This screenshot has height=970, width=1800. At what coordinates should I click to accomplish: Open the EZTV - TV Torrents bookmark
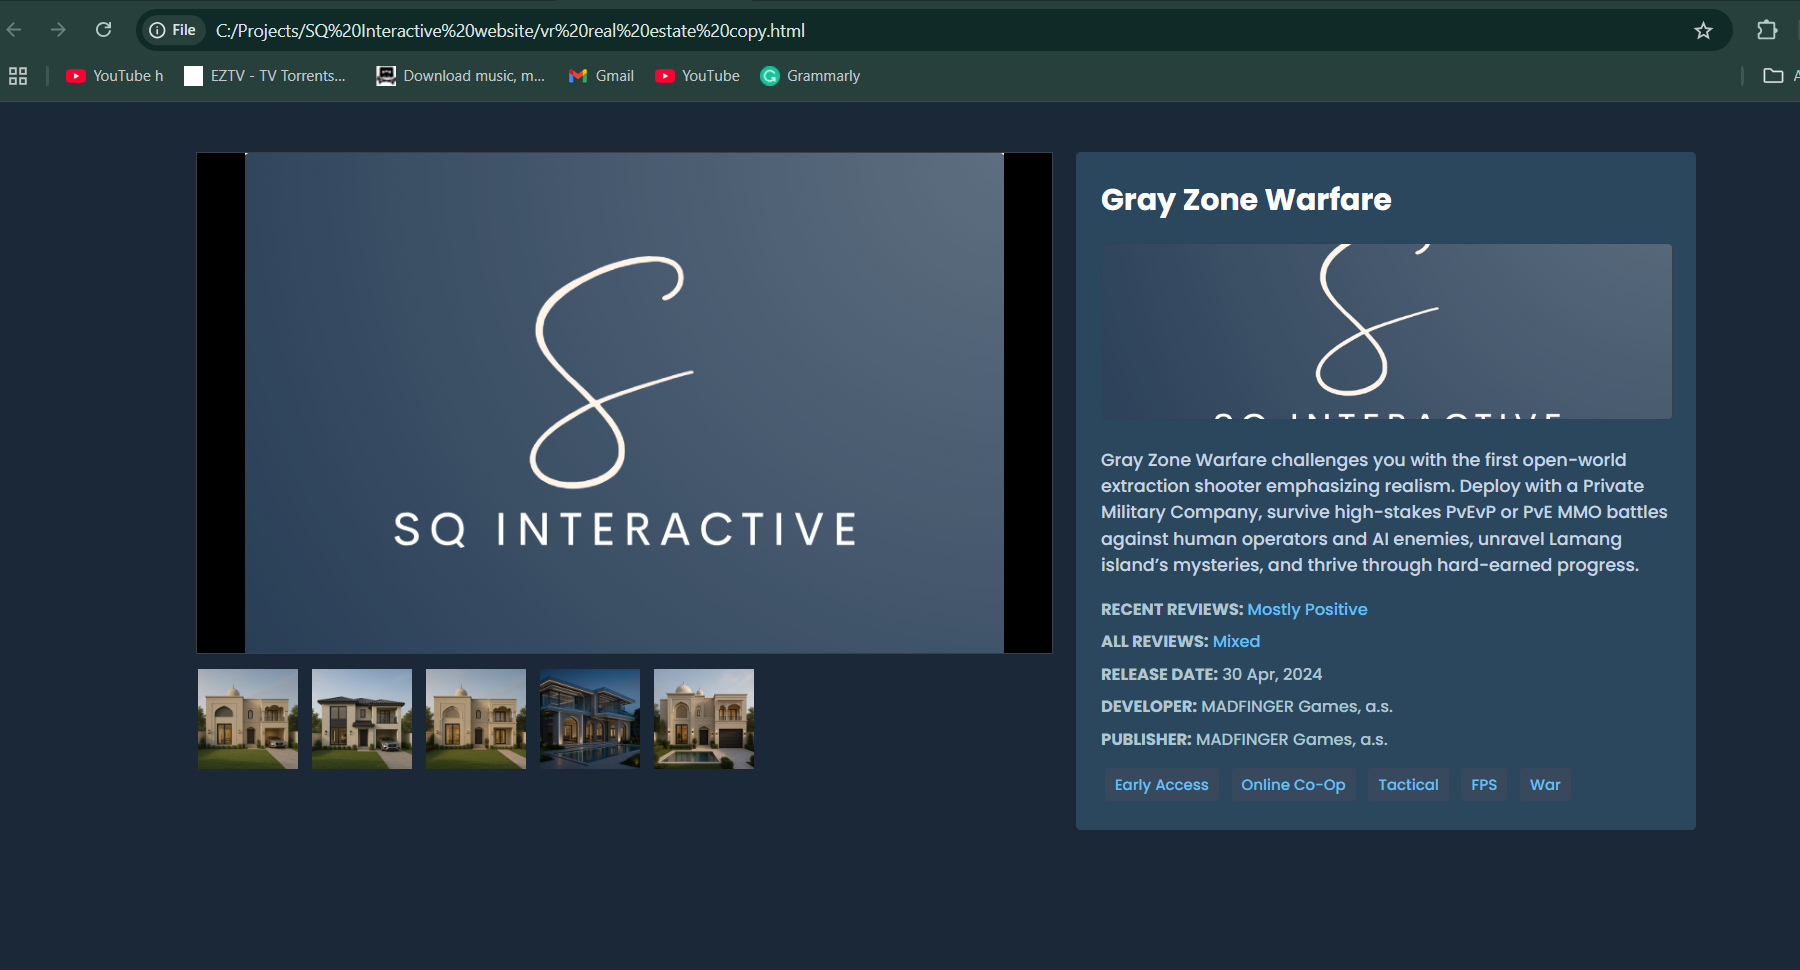tap(265, 76)
